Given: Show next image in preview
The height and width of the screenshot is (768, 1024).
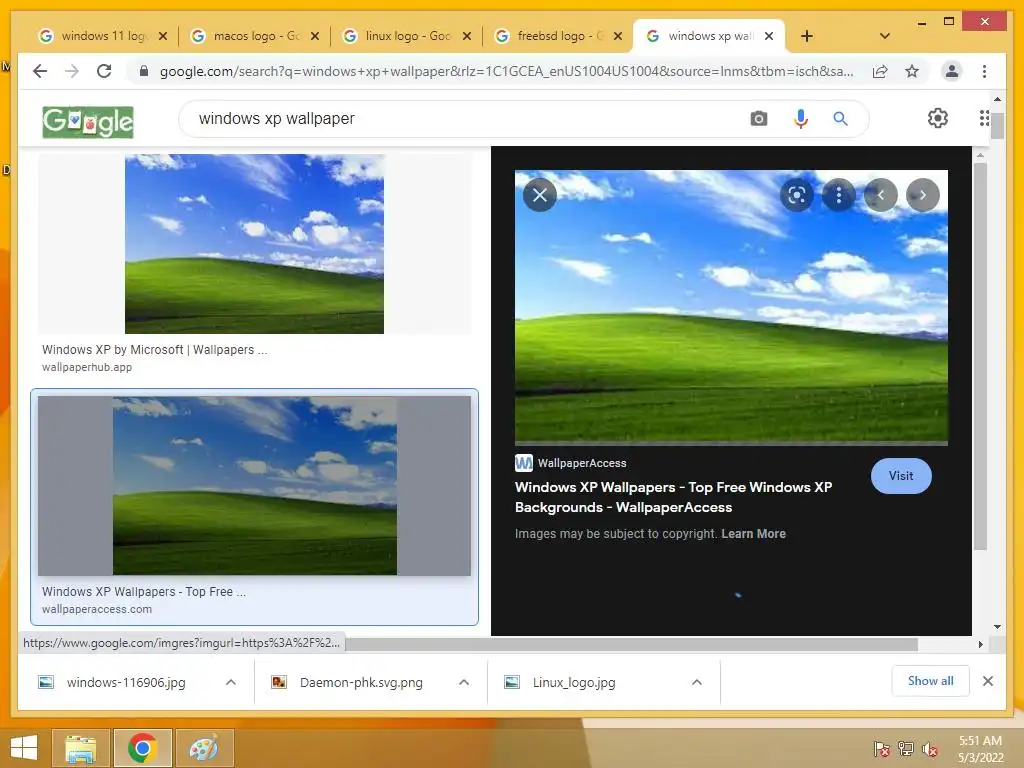Looking at the screenshot, I should pos(923,195).
